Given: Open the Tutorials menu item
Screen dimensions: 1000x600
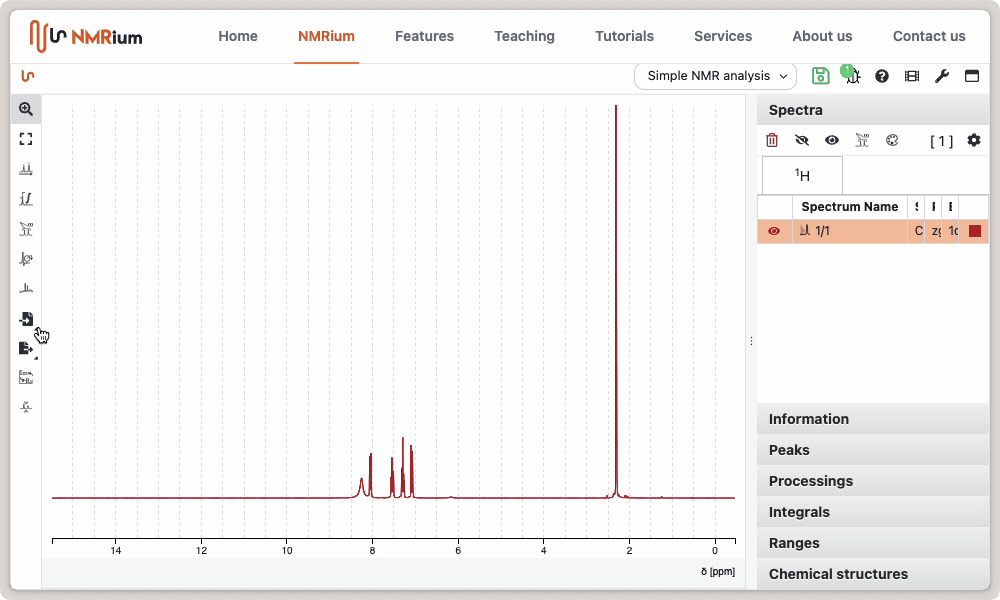Looking at the screenshot, I should pyautogui.click(x=624, y=36).
